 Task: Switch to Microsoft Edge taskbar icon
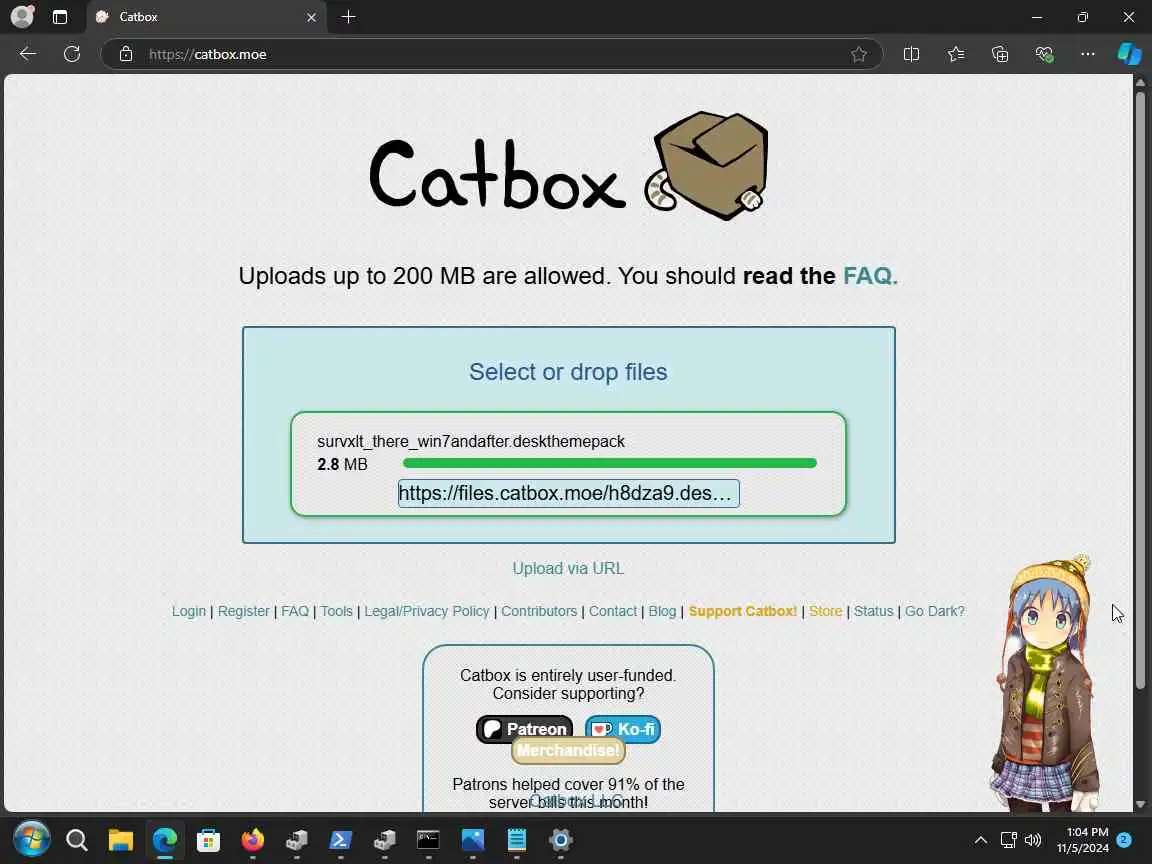165,839
